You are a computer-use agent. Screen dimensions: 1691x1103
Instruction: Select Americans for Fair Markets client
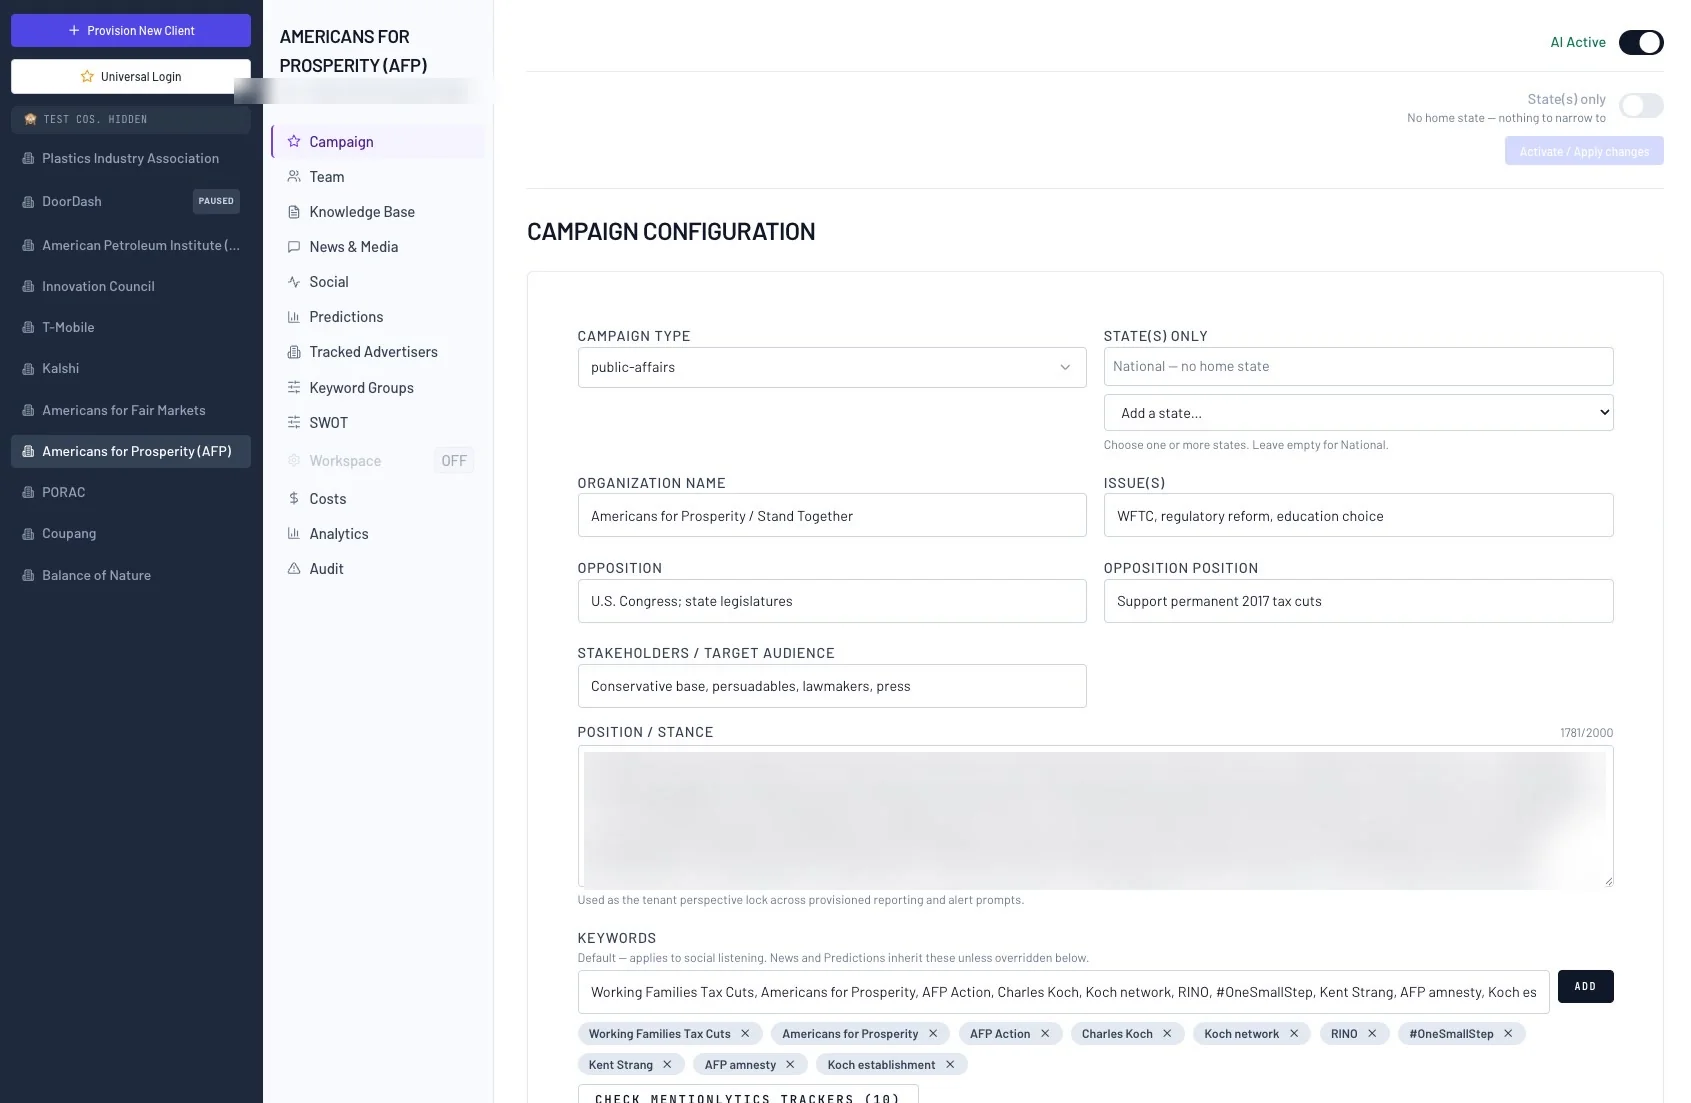pos(131,411)
